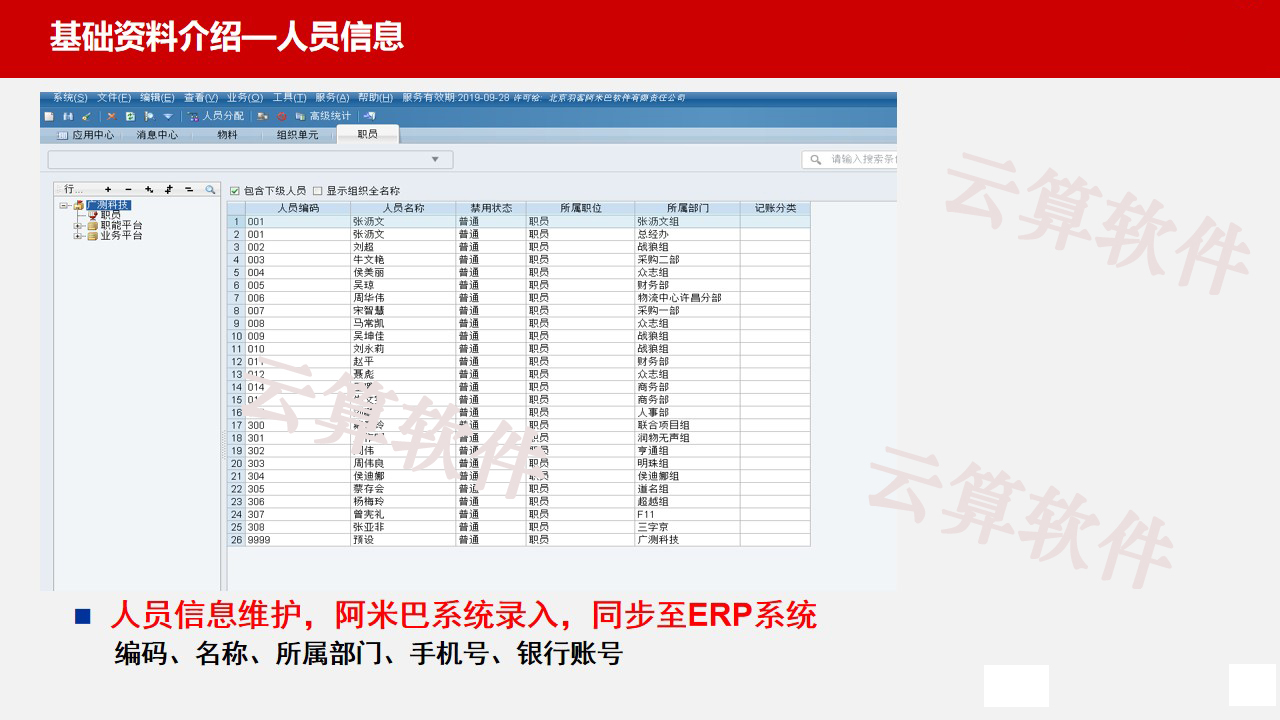Click the new document icon in toolbar
1280x720 pixels.
(x=48, y=116)
